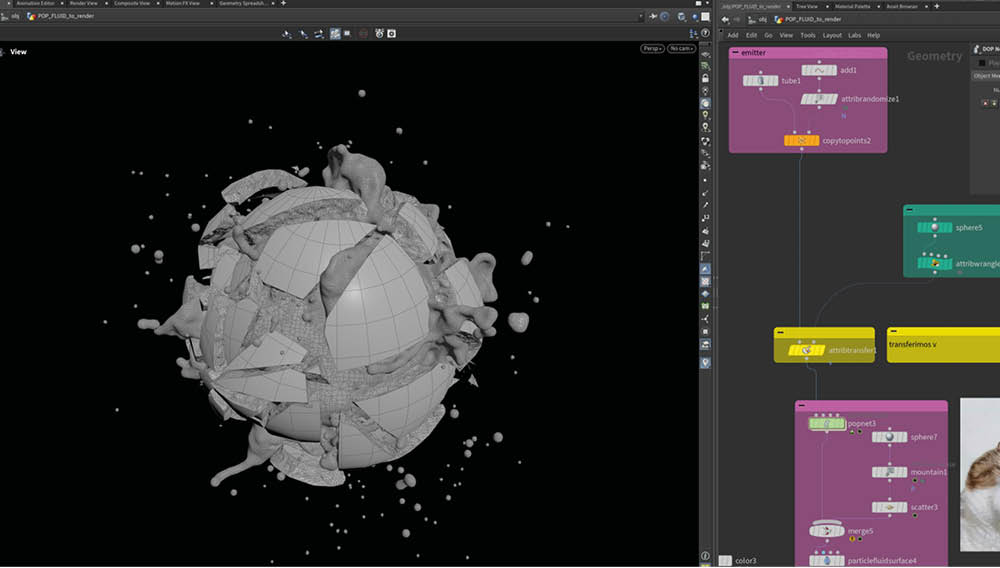Screen dimensions: 1000x568
Task: Open the Persp viewport dropdown
Action: pyautogui.click(x=652, y=48)
